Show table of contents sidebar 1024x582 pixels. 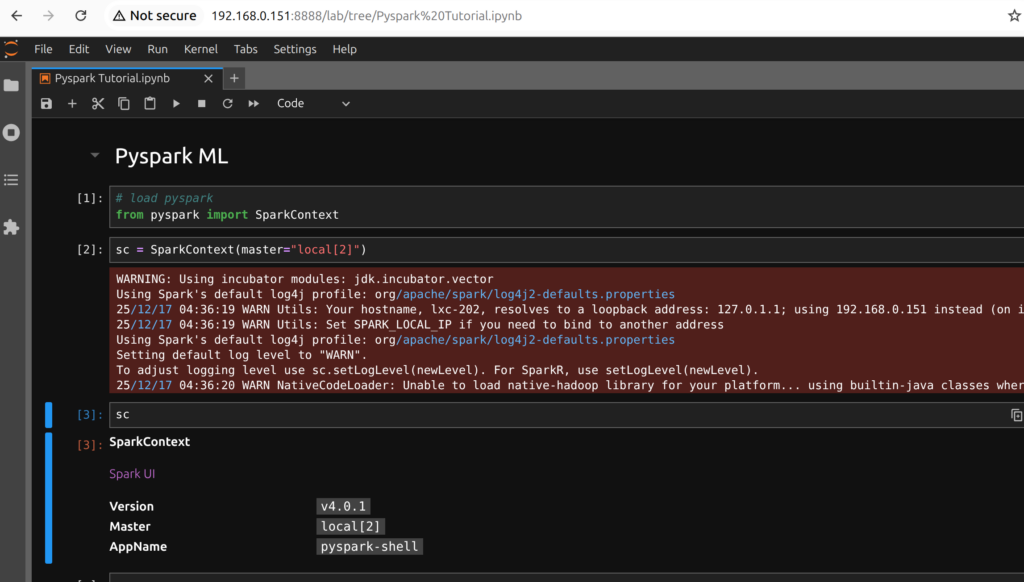[12, 180]
